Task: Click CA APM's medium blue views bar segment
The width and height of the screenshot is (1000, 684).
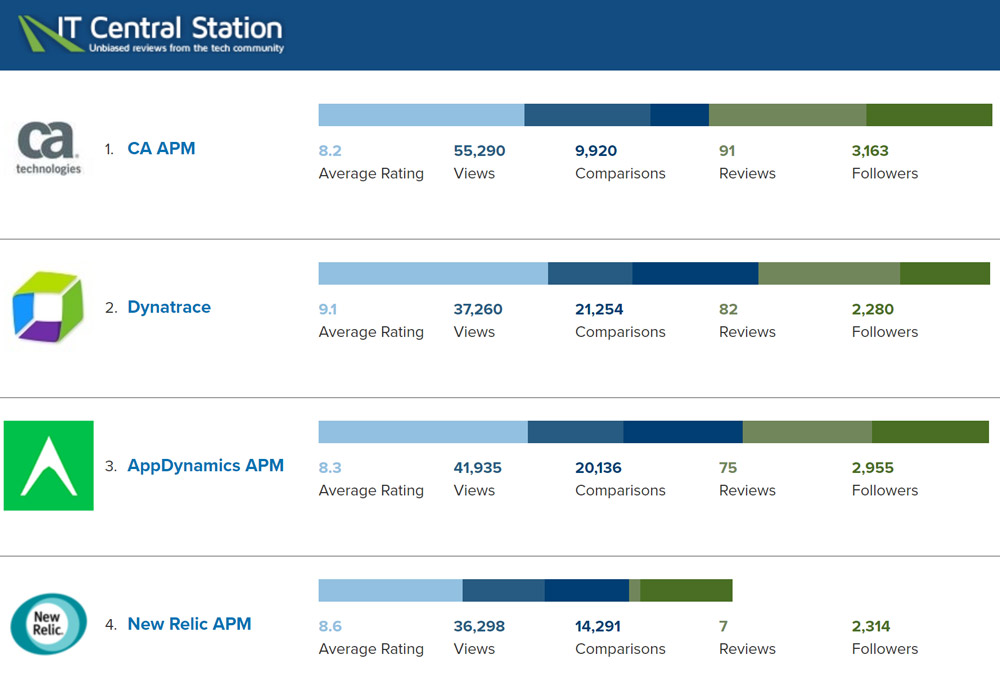Action: pyautogui.click(x=587, y=115)
